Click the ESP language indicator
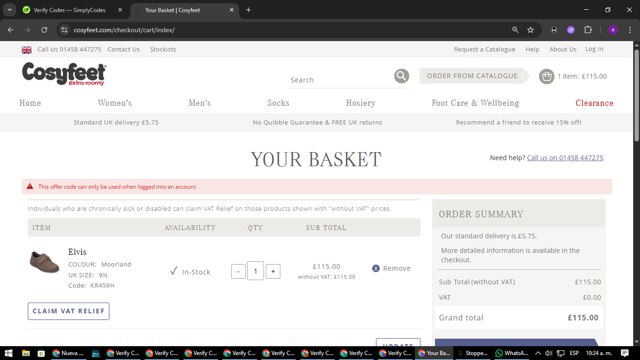 (x=574, y=353)
